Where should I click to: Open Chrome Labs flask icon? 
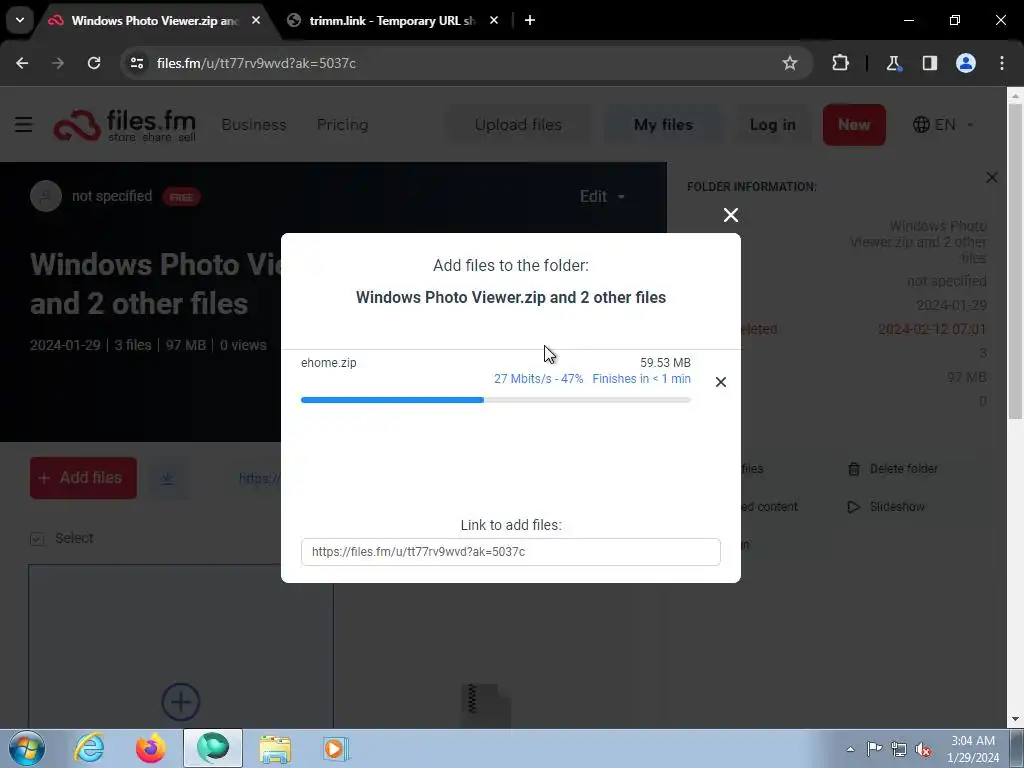[x=893, y=63]
